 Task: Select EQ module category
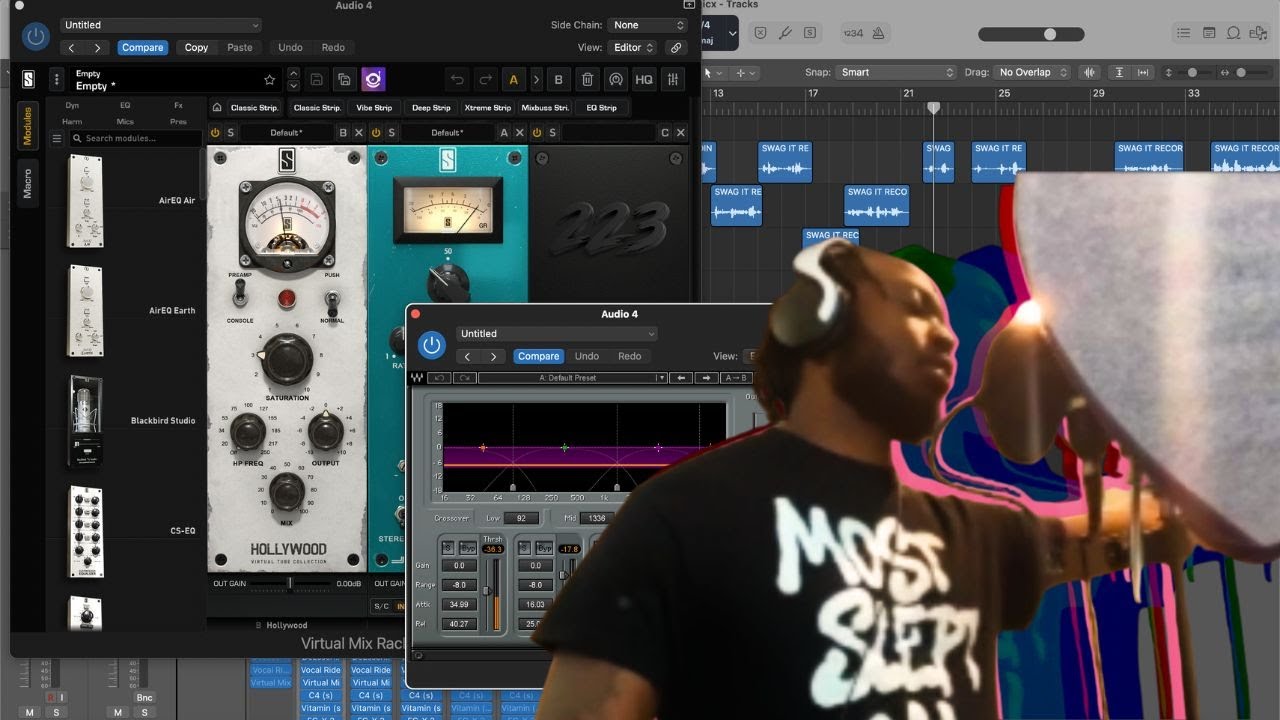125,105
